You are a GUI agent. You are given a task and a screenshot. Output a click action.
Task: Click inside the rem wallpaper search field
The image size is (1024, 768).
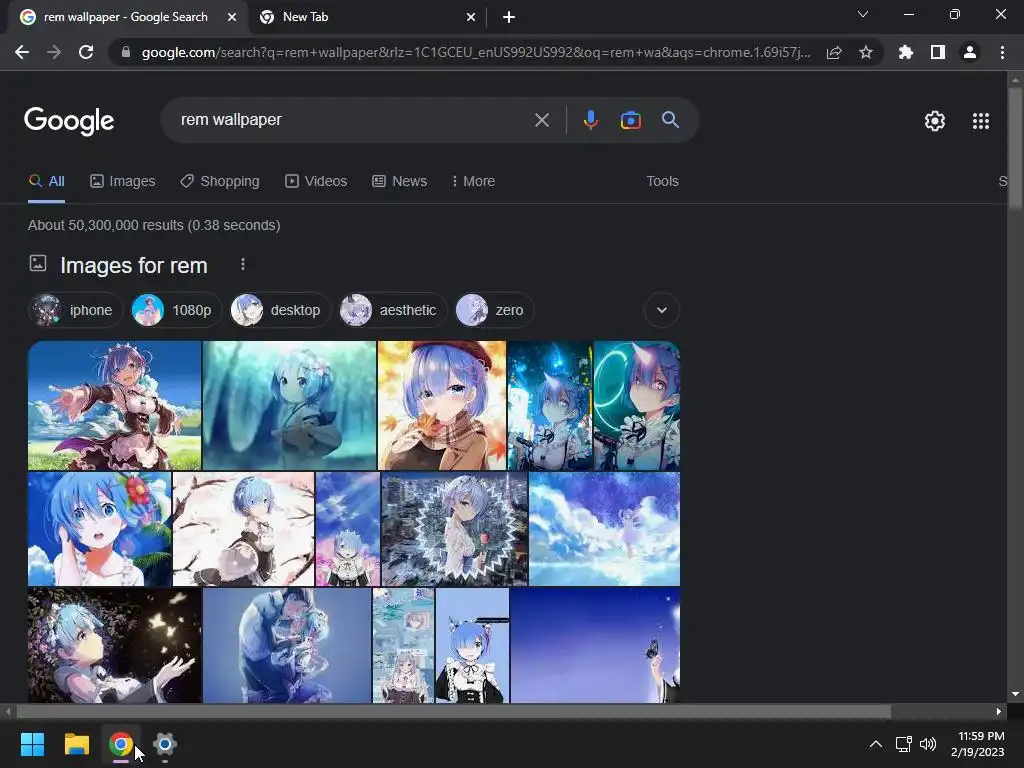[353, 120]
